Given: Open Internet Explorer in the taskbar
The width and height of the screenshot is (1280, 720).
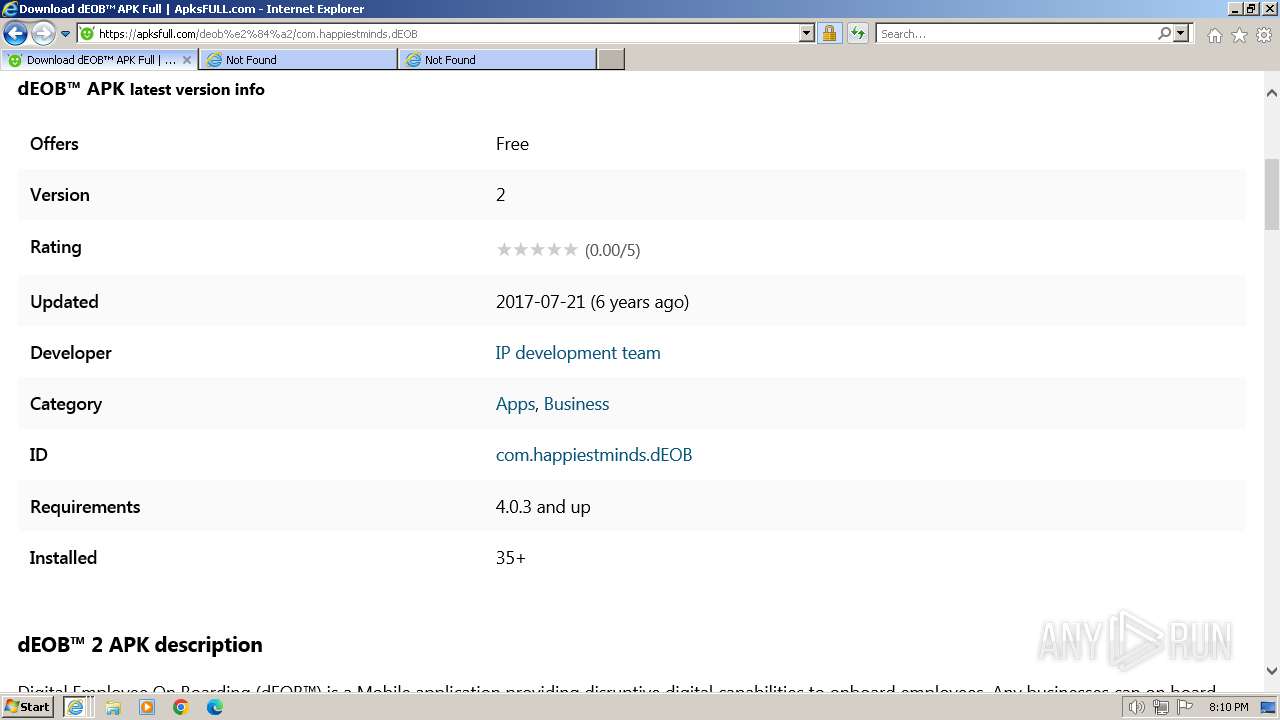Looking at the screenshot, I should tap(75, 707).
